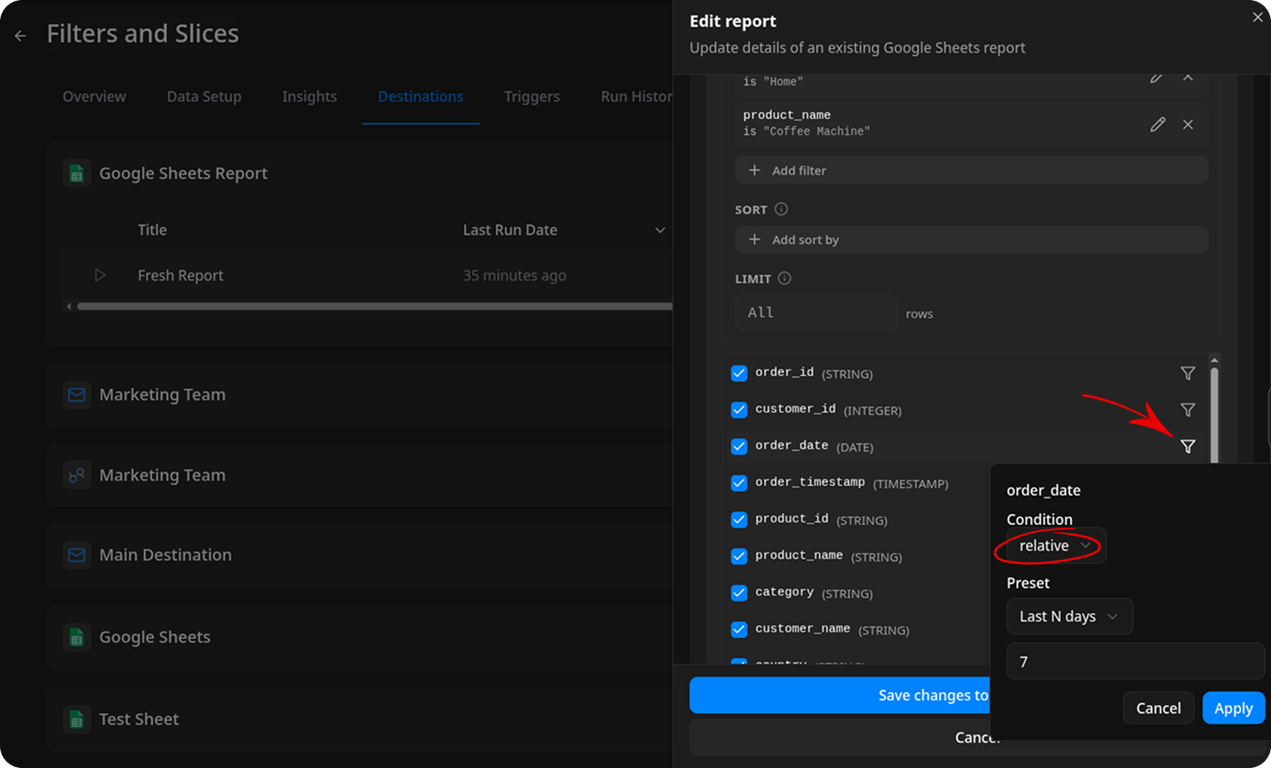Expand the first Marketing Team destination
Image resolution: width=1271 pixels, height=768 pixels.
360,395
